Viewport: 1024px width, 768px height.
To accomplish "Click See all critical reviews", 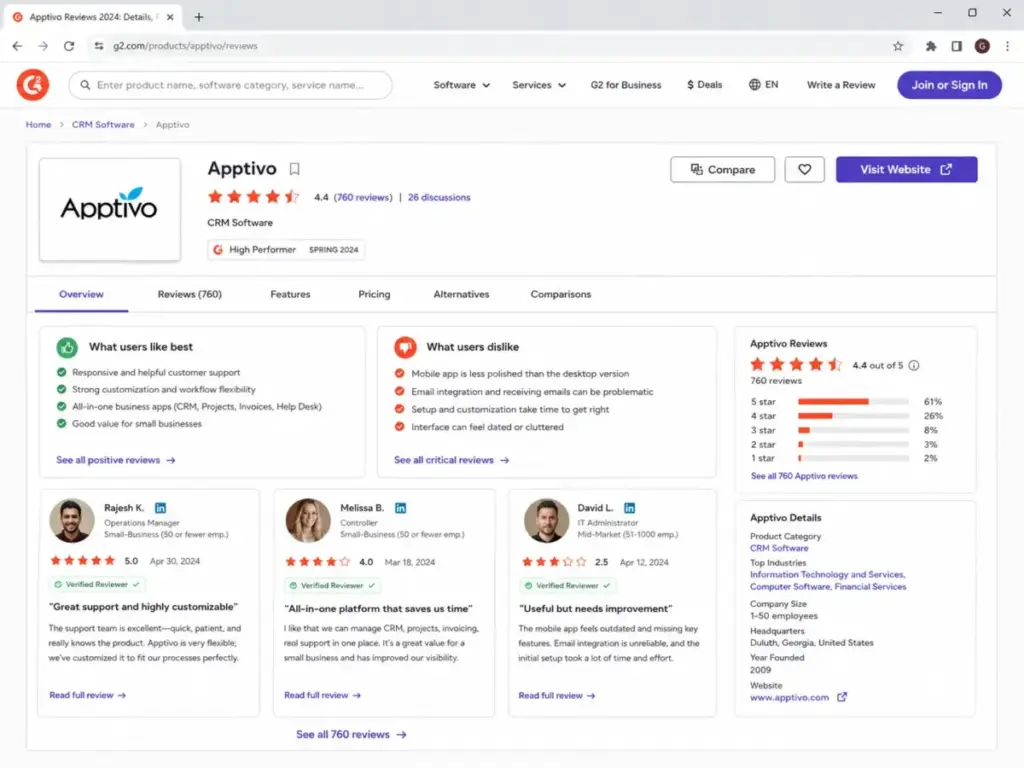I will [451, 460].
